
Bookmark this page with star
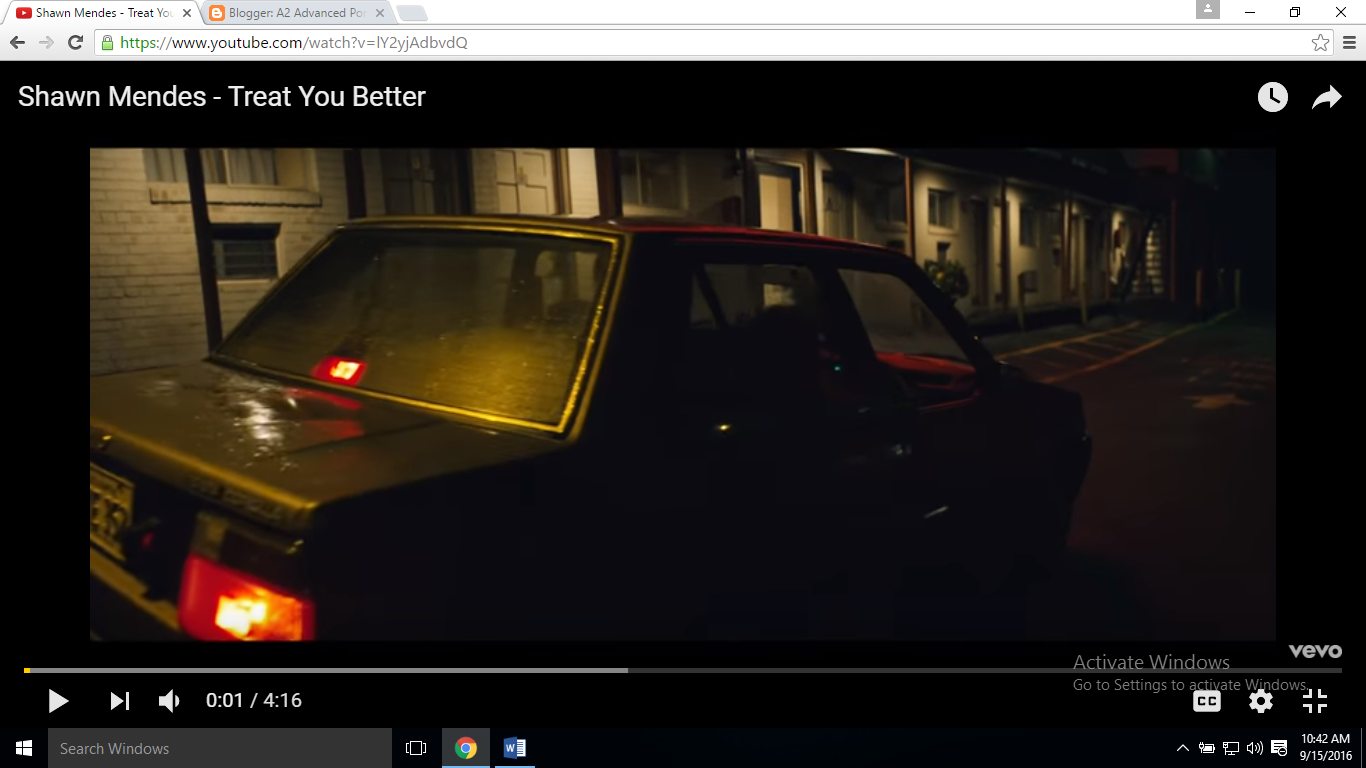click(1320, 43)
